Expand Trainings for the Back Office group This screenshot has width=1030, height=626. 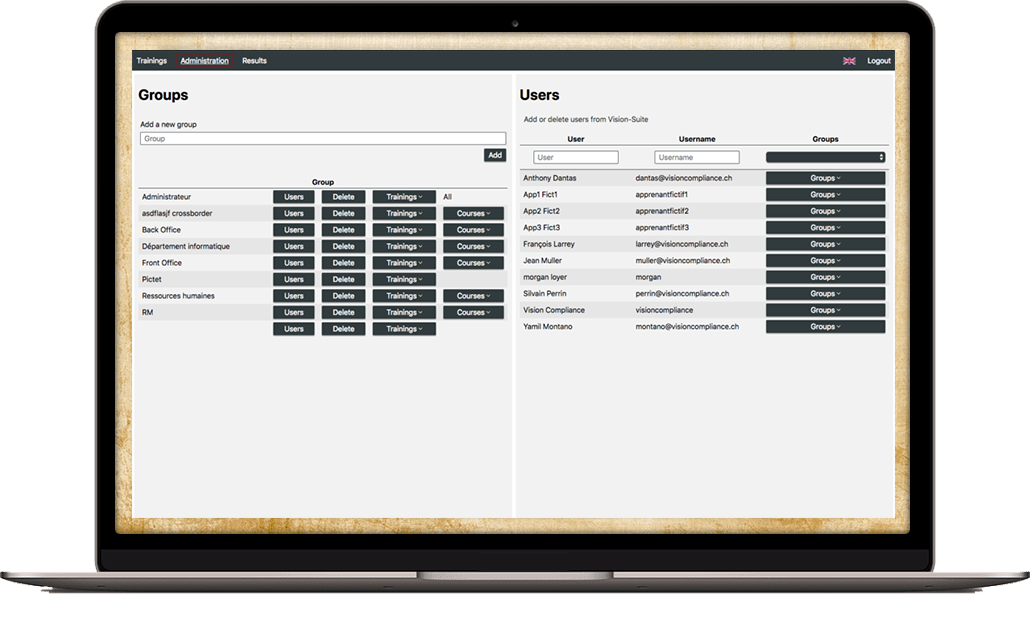pyautogui.click(x=404, y=230)
